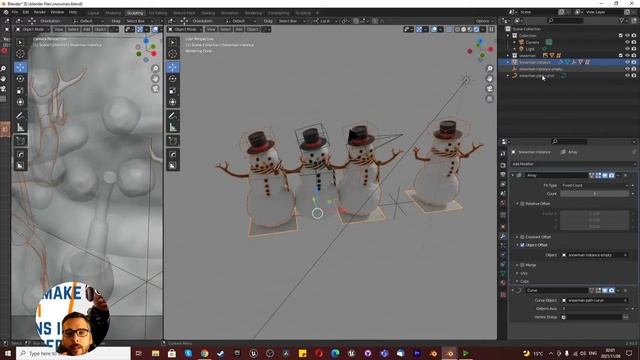Select the Measure tool in left viewport

(20, 128)
